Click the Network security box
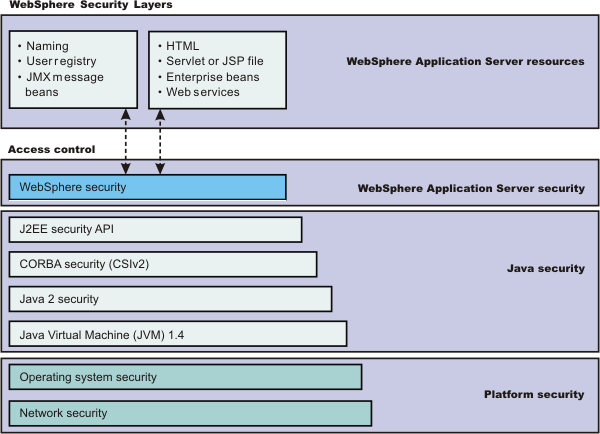Viewport: 600px width, 434px height. coord(190,413)
